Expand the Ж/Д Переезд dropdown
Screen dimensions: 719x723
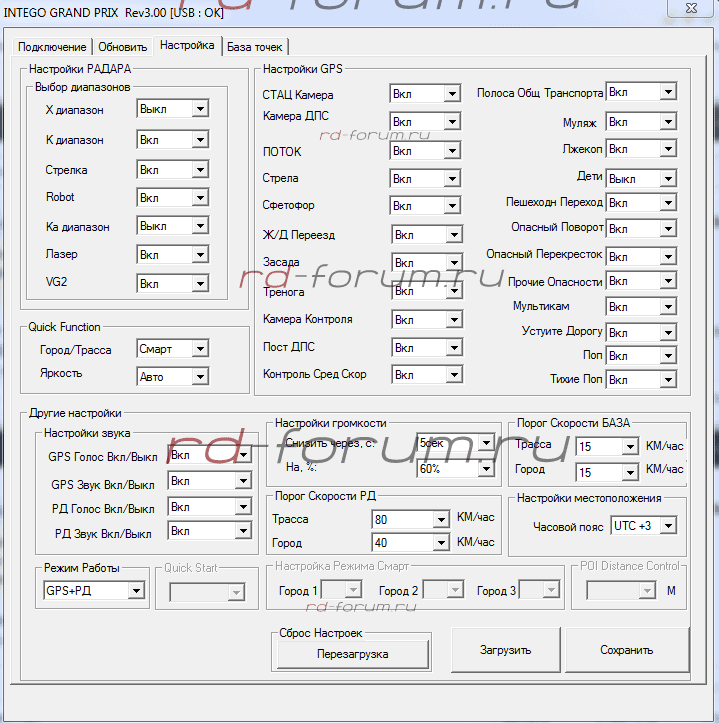427,235
